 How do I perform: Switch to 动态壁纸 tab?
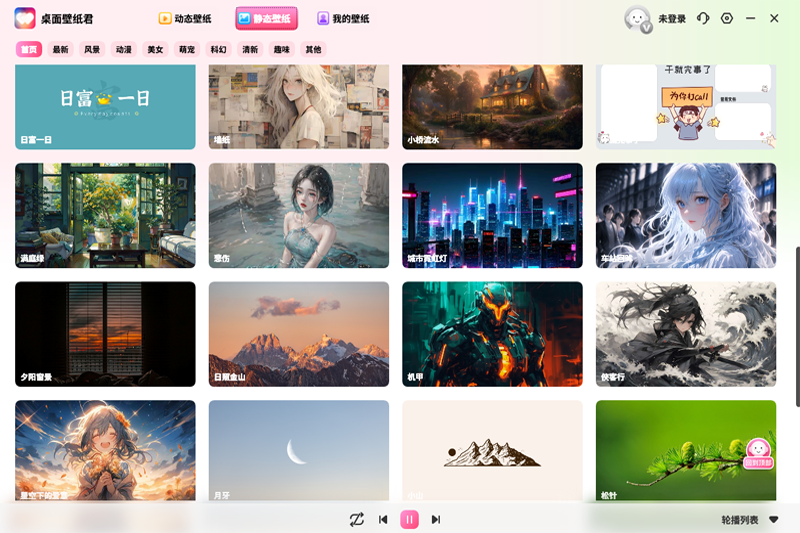(x=188, y=18)
